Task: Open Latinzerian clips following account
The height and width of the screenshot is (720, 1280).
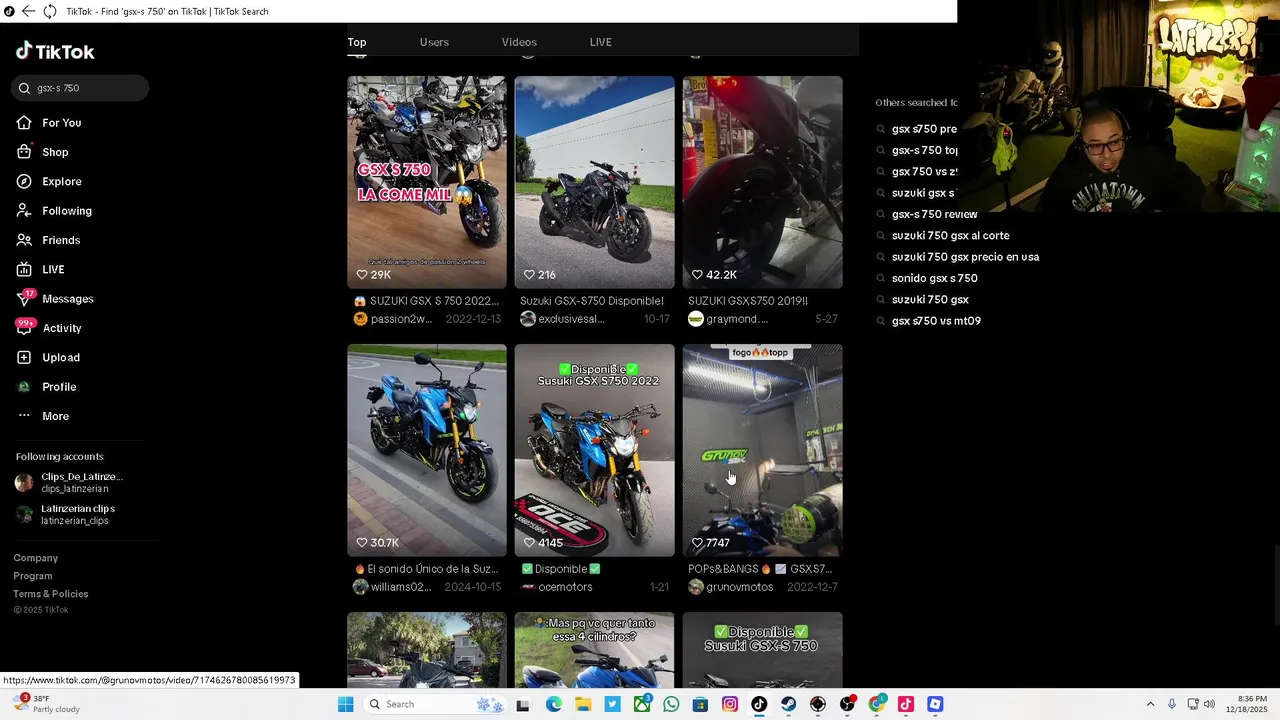Action: (66, 514)
